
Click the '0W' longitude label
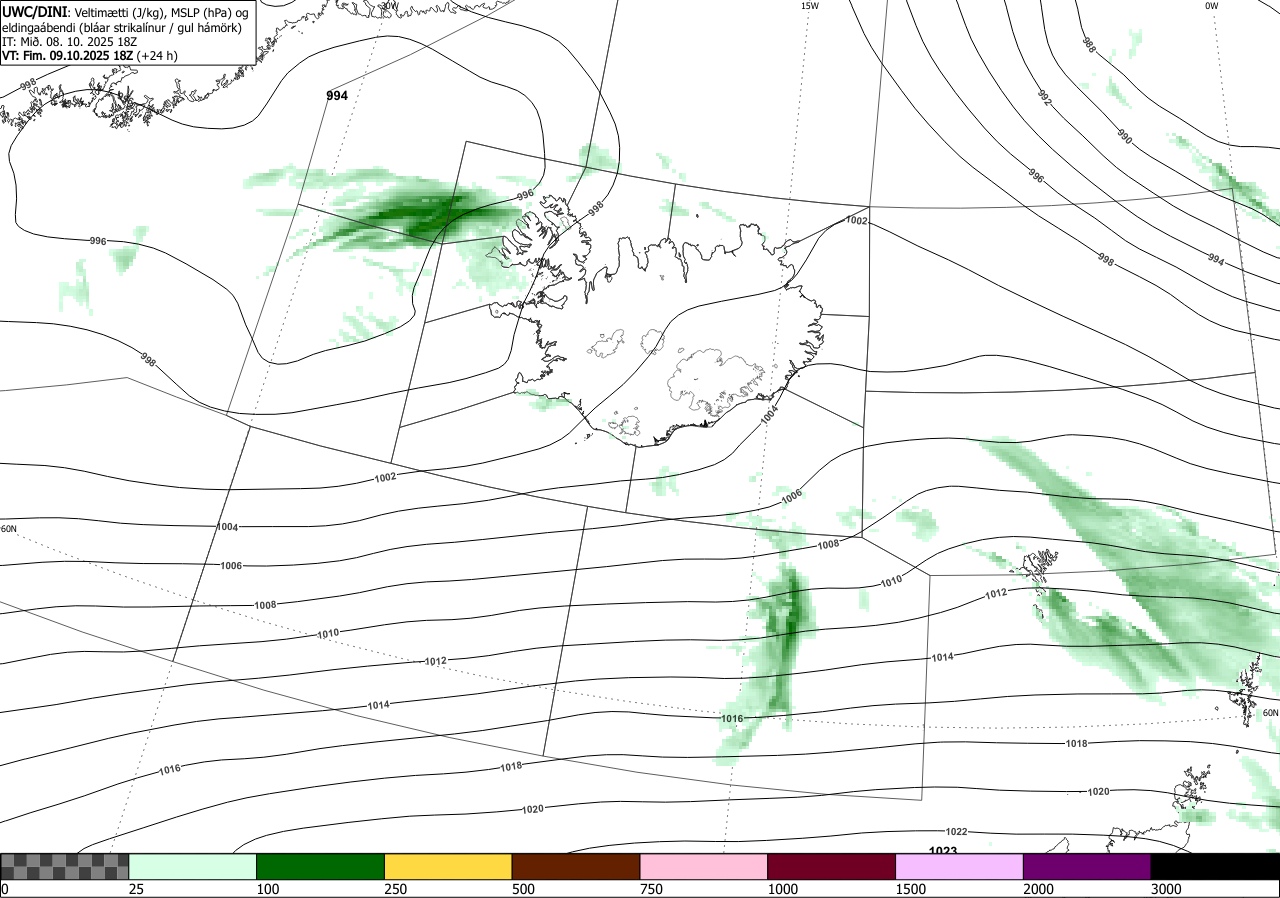click(x=1212, y=6)
